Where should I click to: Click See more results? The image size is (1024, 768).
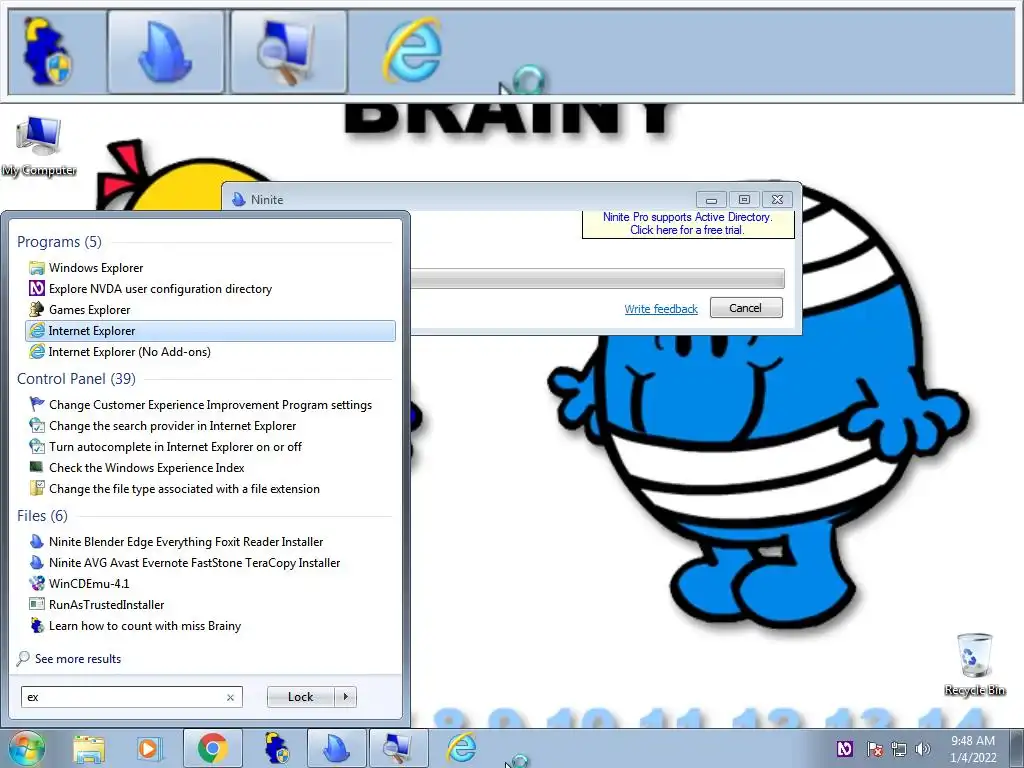point(69,659)
